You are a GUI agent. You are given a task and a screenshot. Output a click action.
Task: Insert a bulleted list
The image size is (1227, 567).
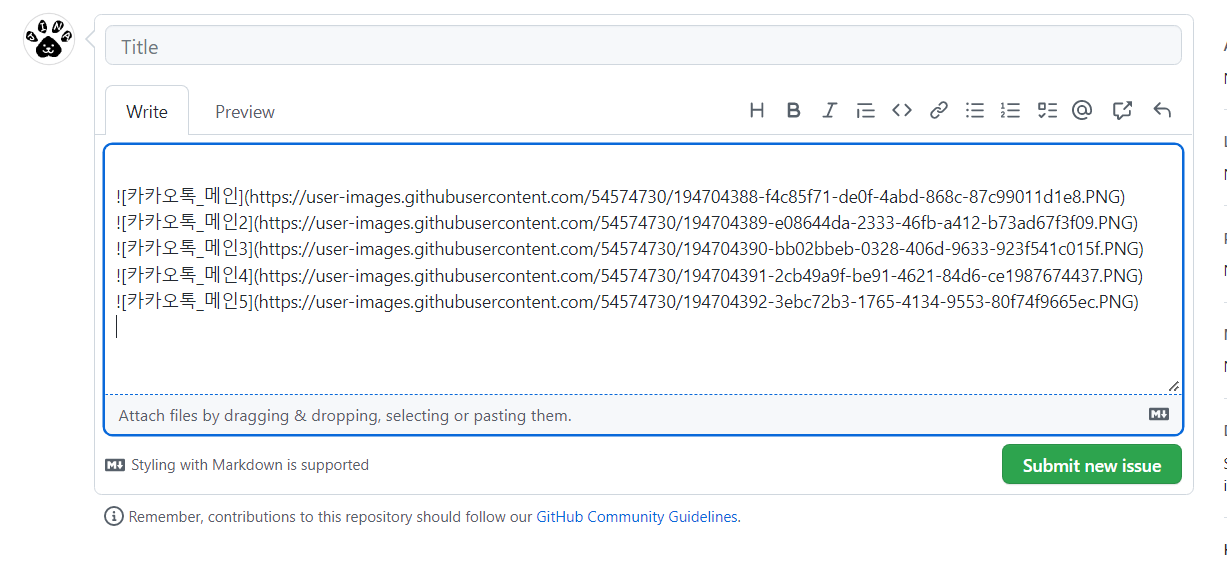tap(975, 111)
